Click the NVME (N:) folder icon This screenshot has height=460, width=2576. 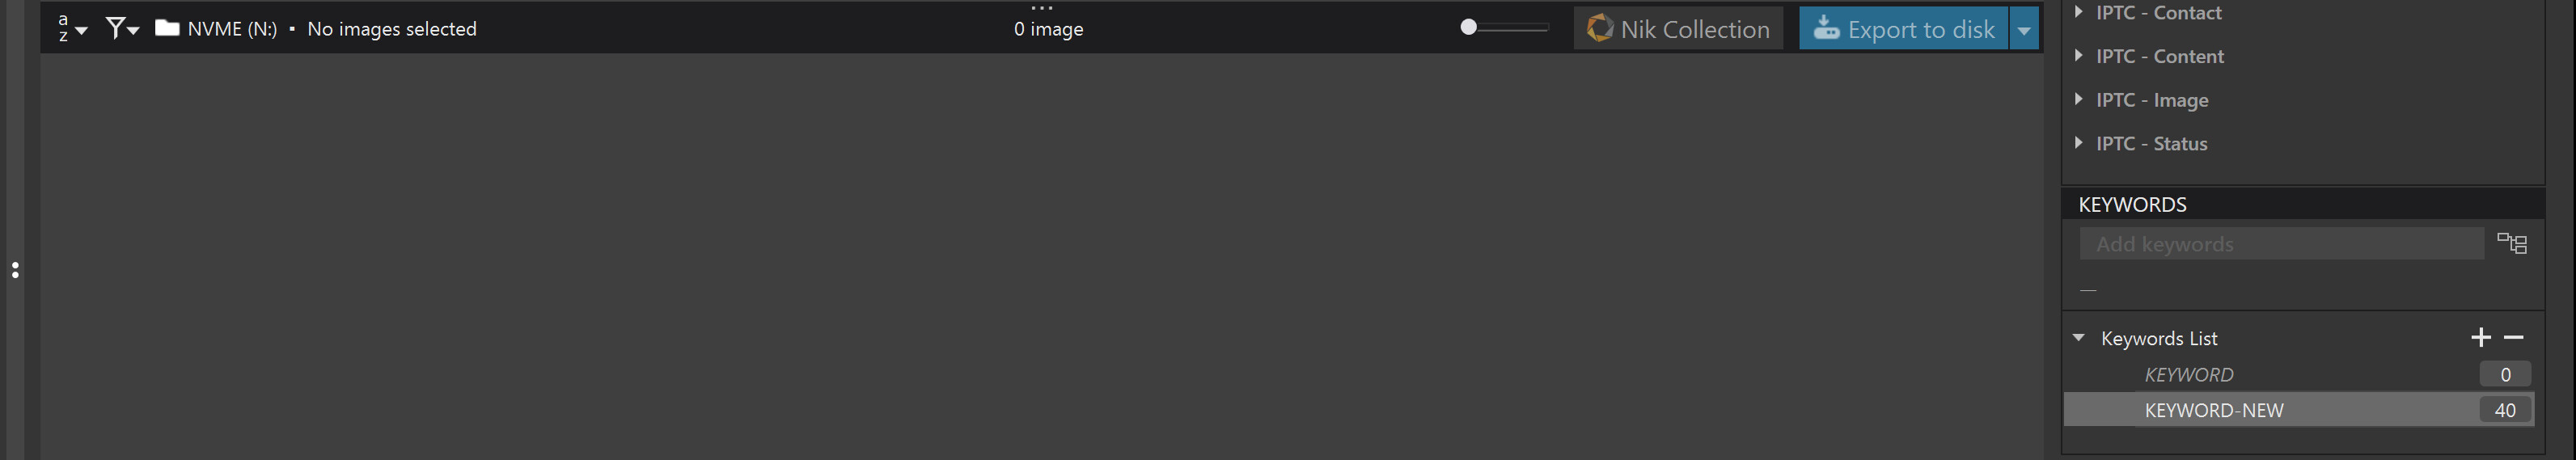pos(167,28)
